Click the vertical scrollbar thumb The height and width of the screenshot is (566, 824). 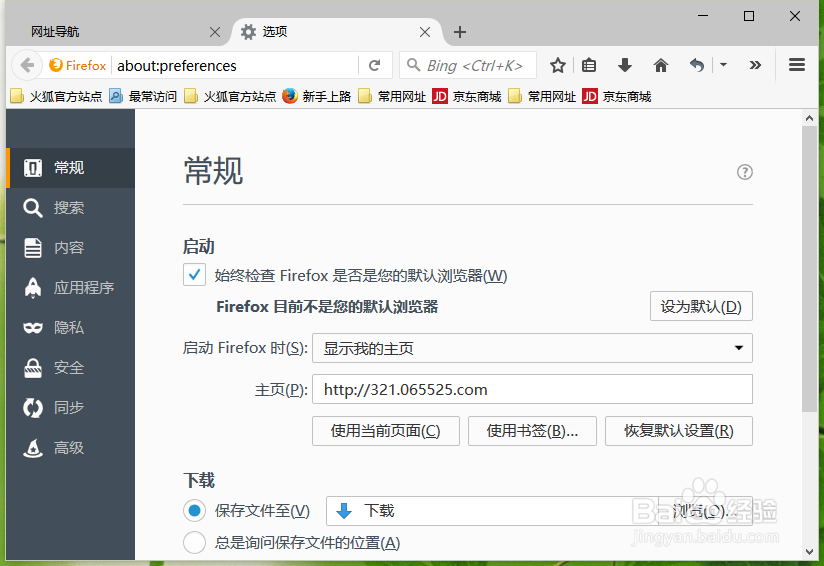point(809,269)
